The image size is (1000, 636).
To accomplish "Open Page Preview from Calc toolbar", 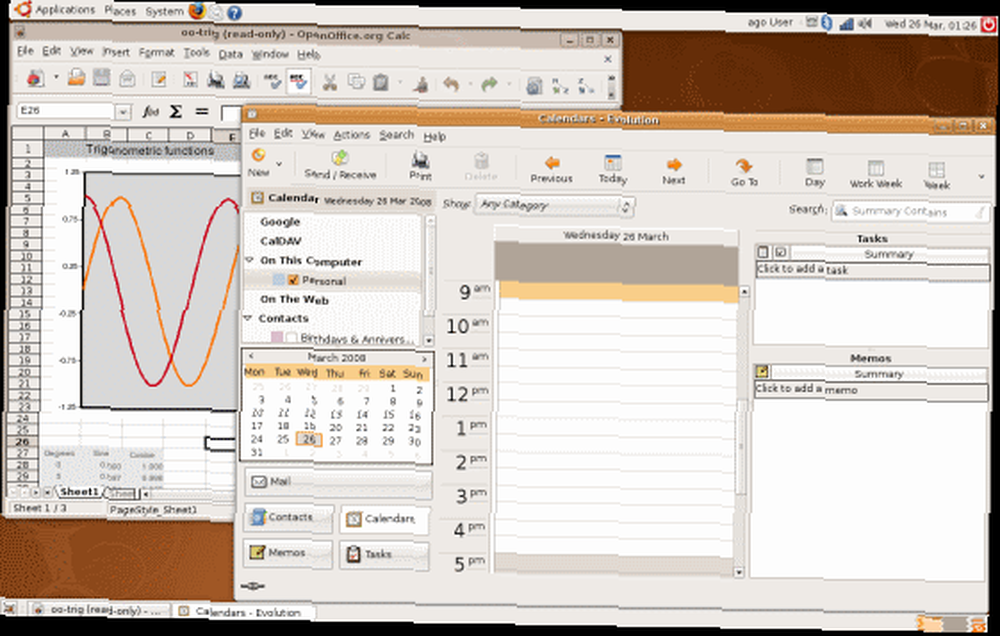I will tap(241, 80).
